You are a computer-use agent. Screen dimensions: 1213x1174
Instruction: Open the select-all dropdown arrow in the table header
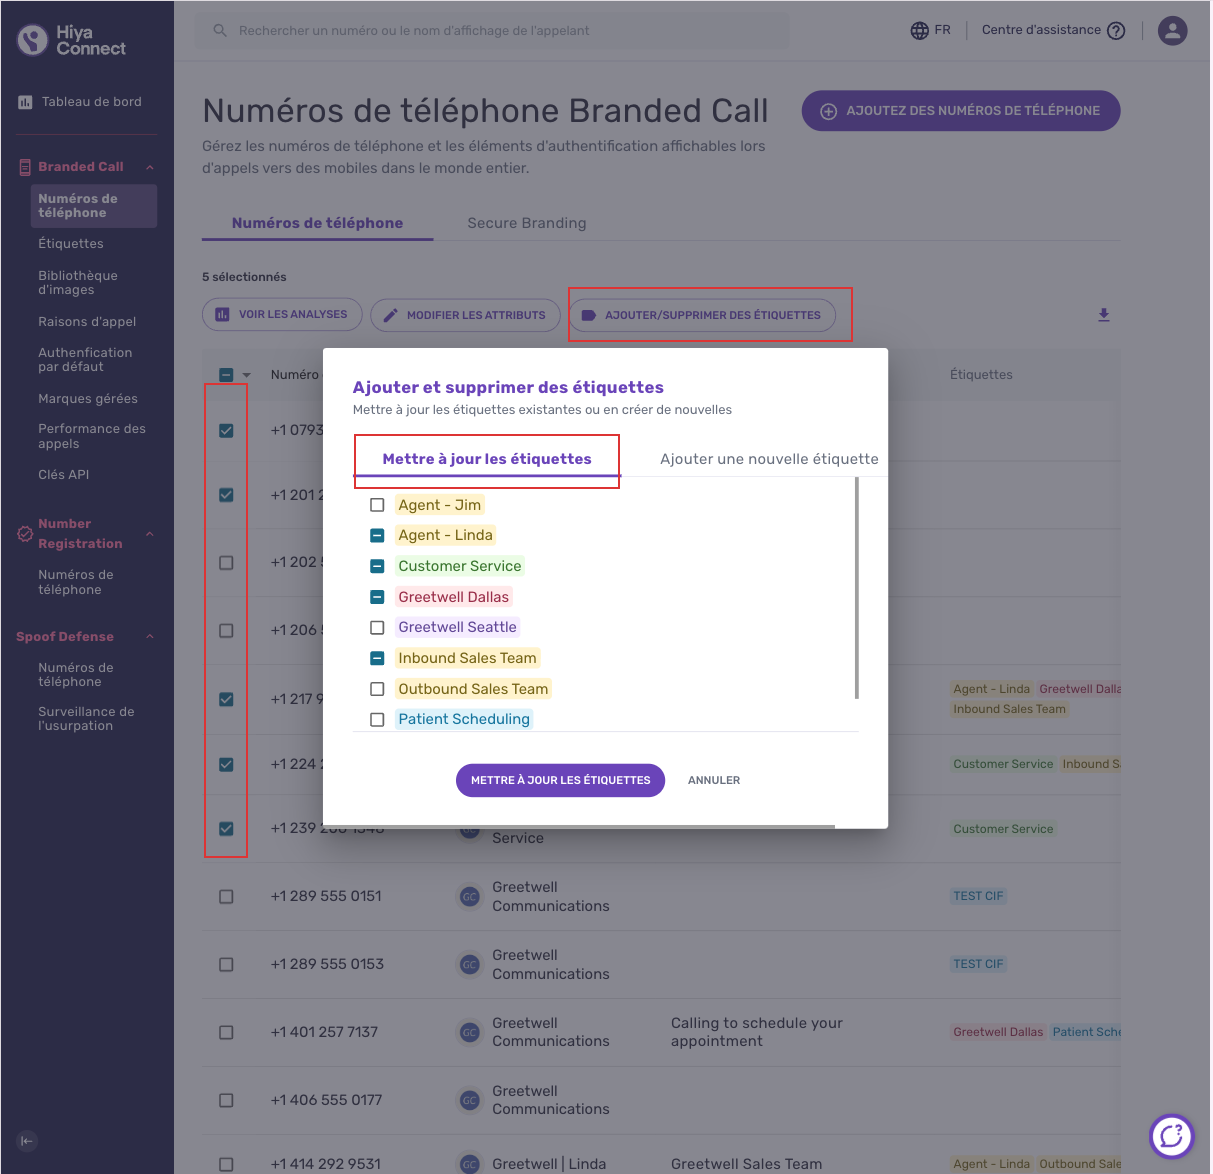[x=246, y=376]
